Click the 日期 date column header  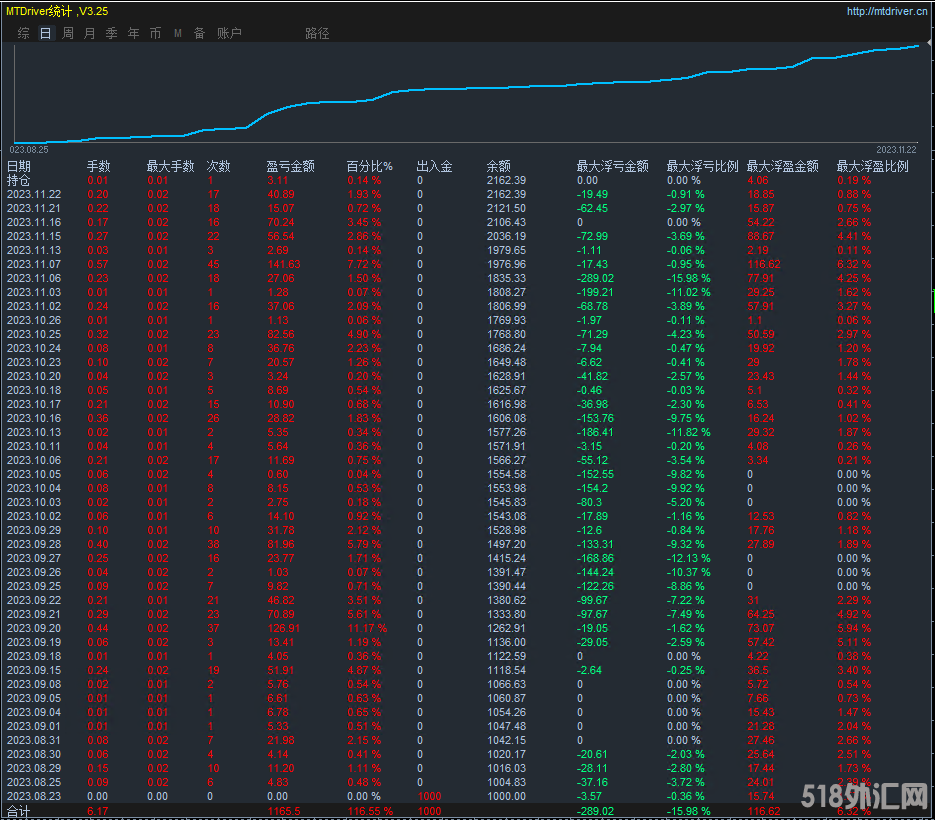tap(19, 166)
